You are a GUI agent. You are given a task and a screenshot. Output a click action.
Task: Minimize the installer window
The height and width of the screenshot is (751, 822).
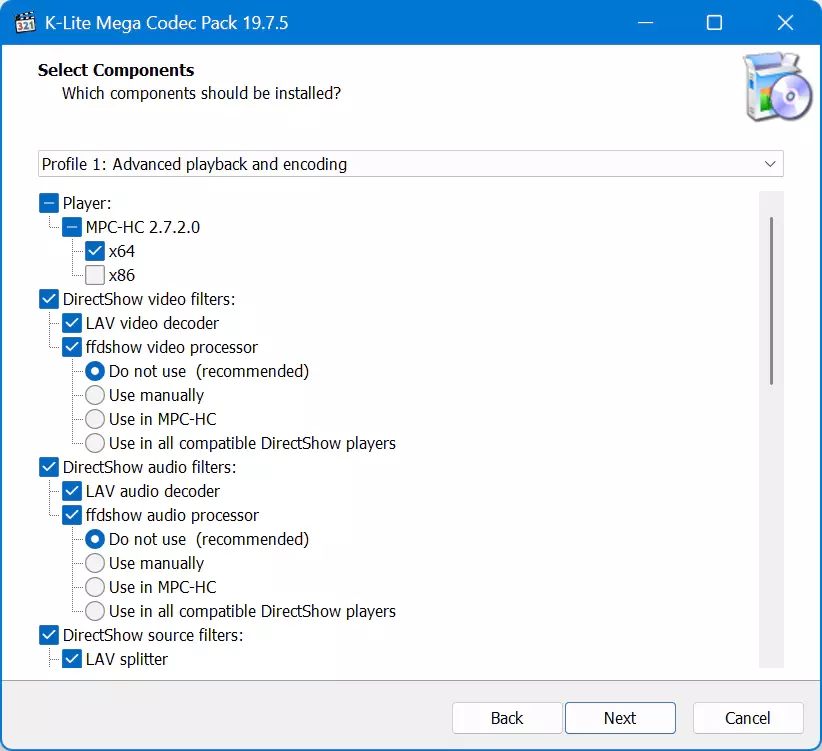pos(645,23)
